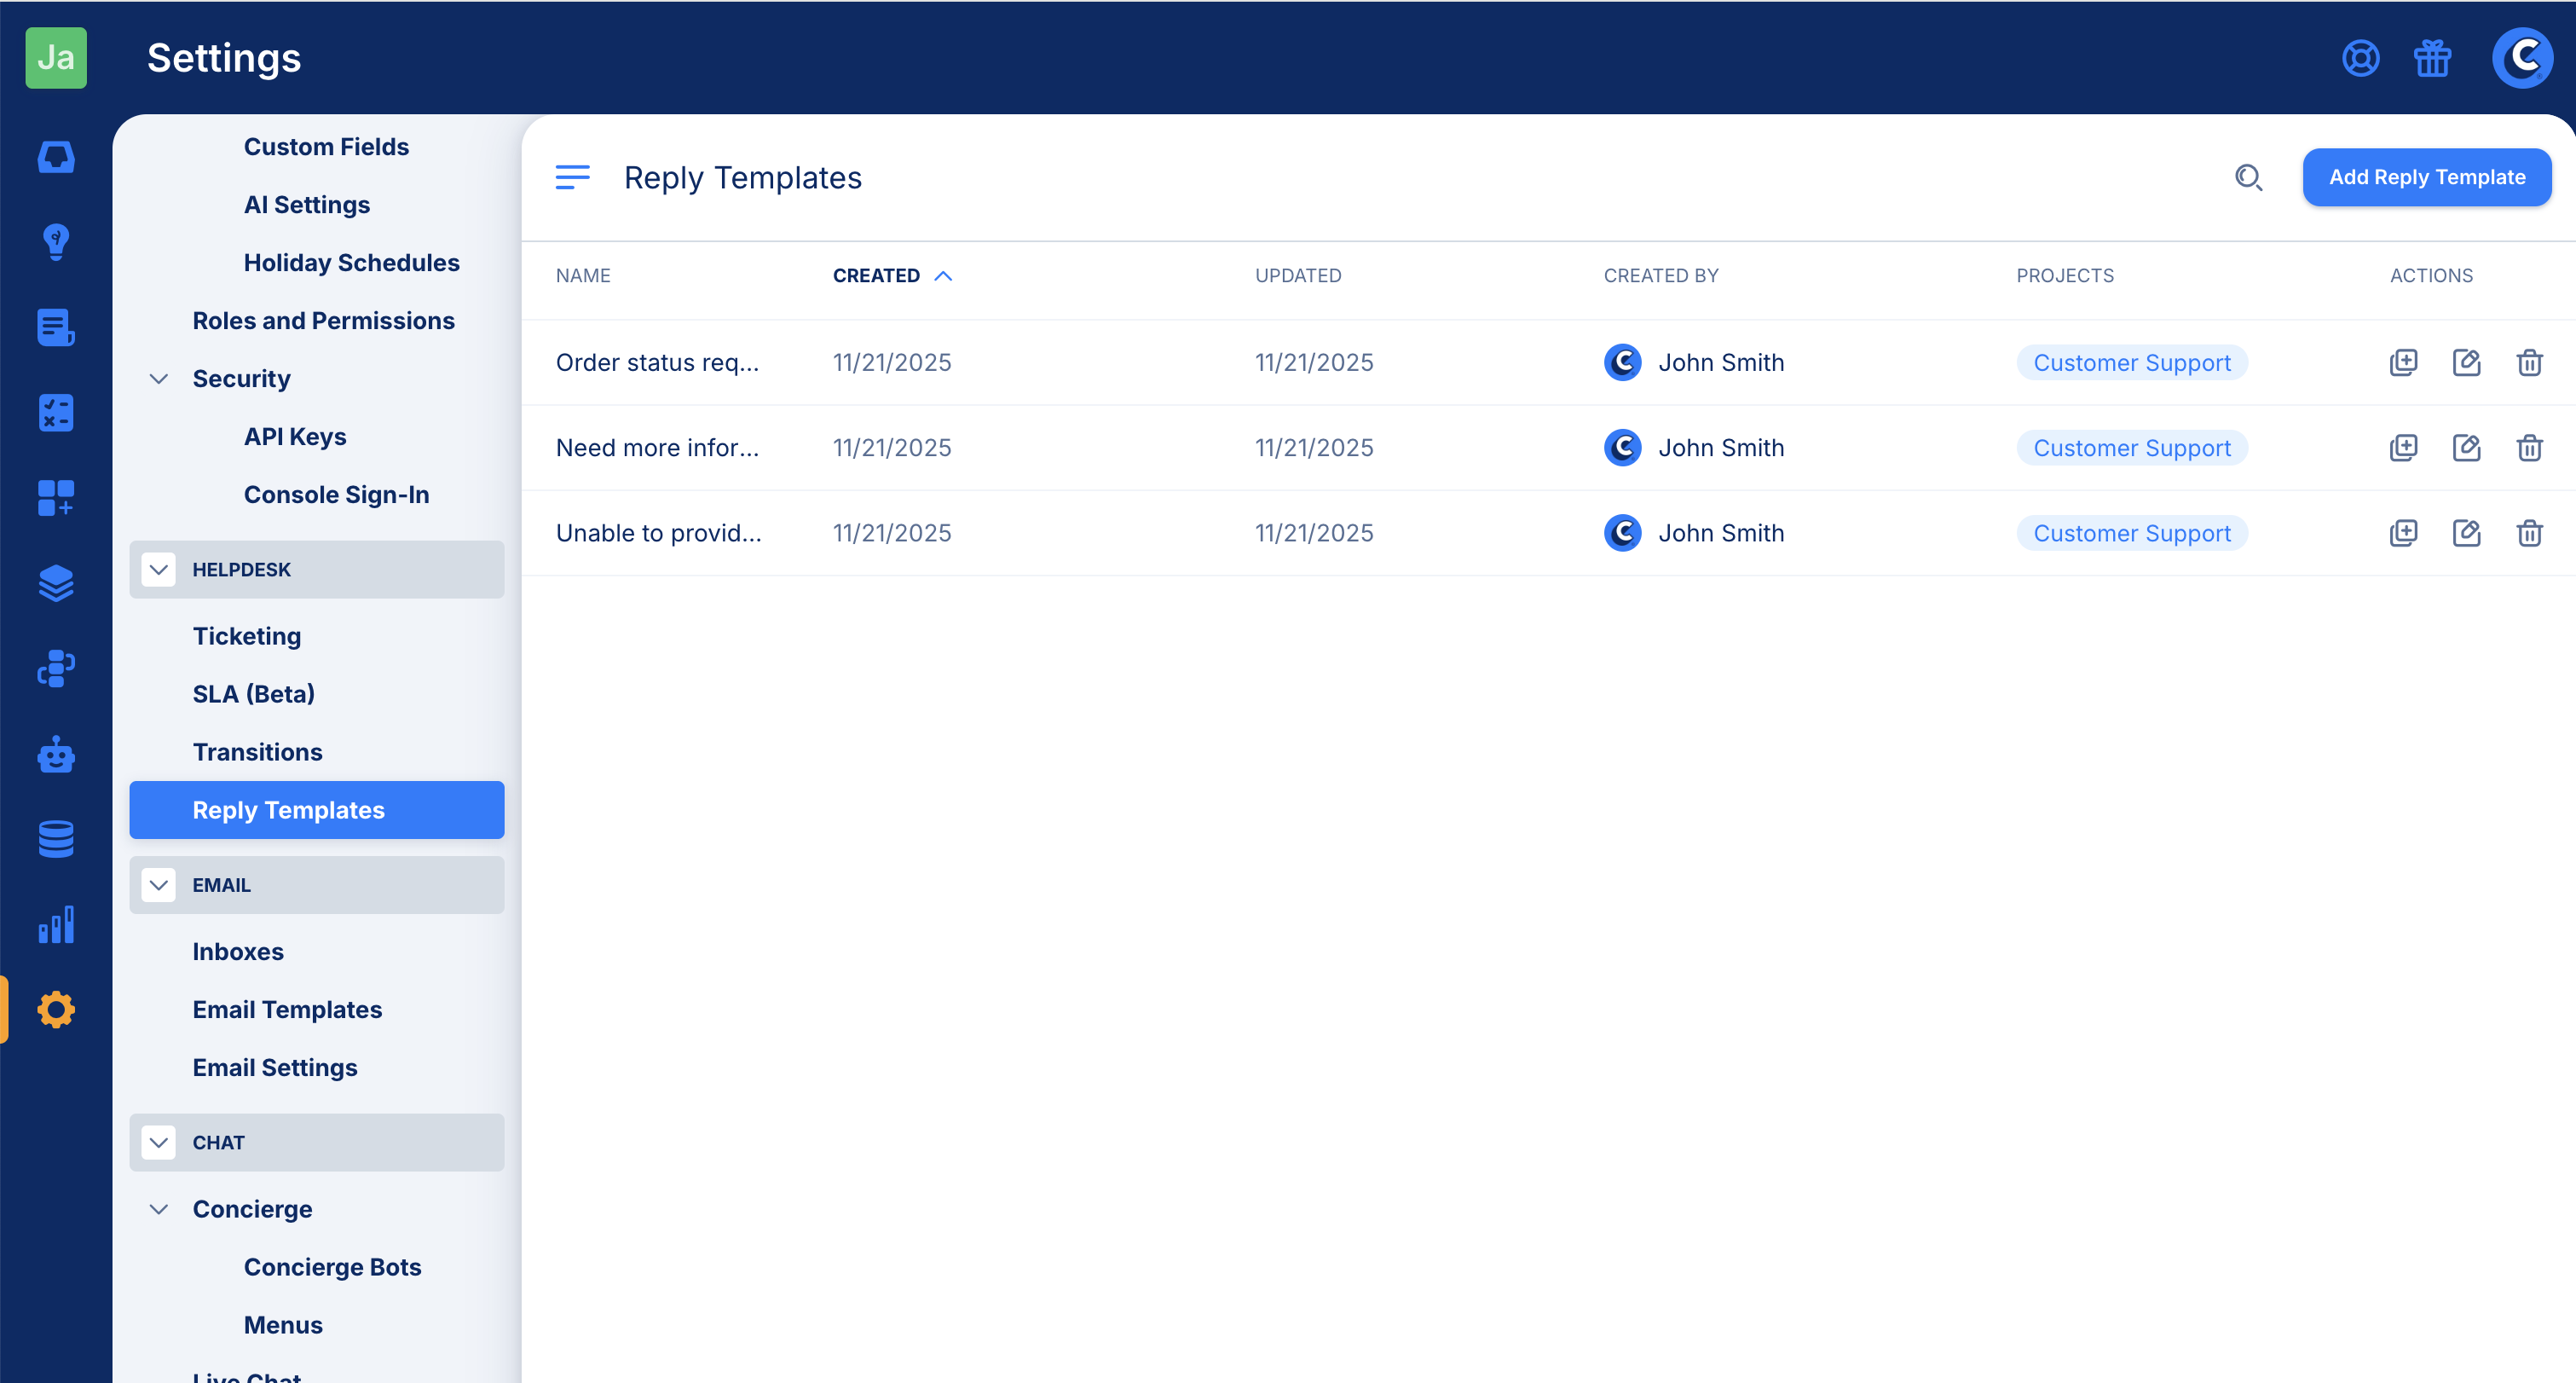Open the help lifebuoy icon in top bar
2576x1383 pixels.
point(2360,58)
